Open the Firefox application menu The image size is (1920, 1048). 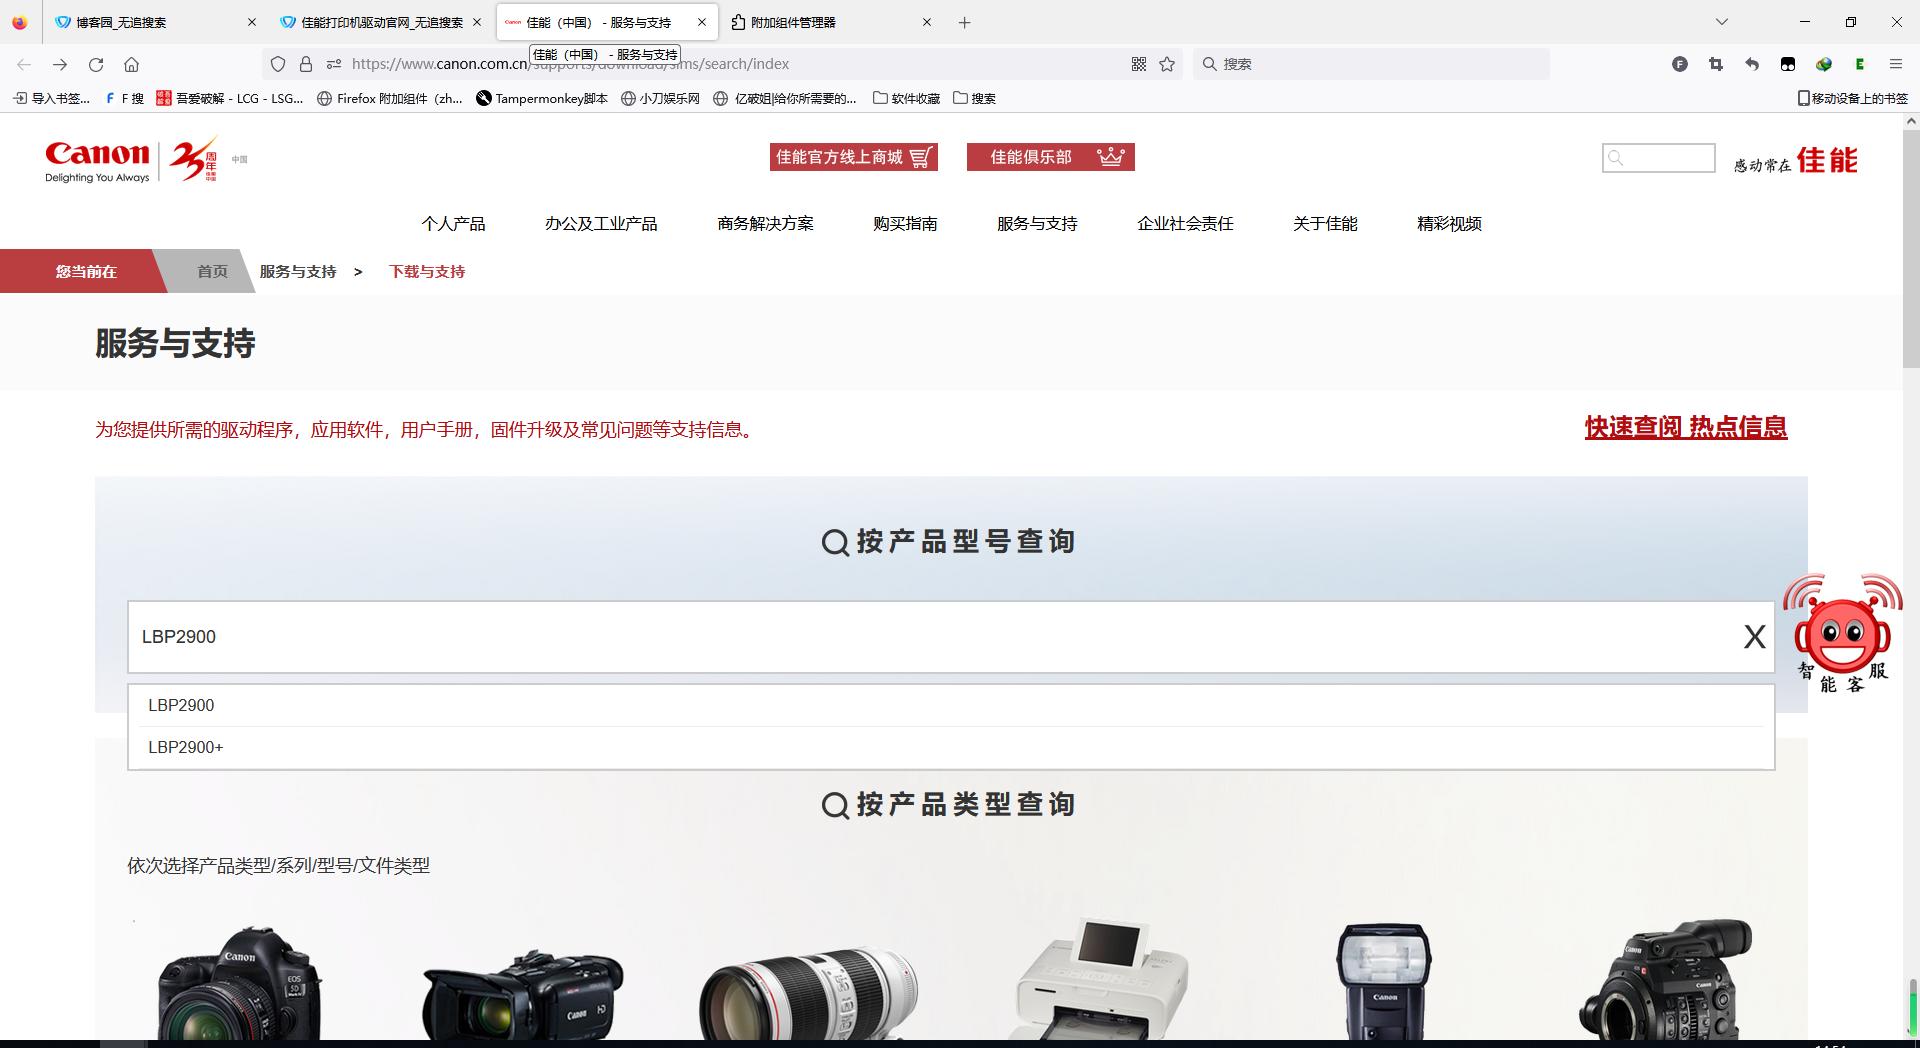coord(1896,64)
